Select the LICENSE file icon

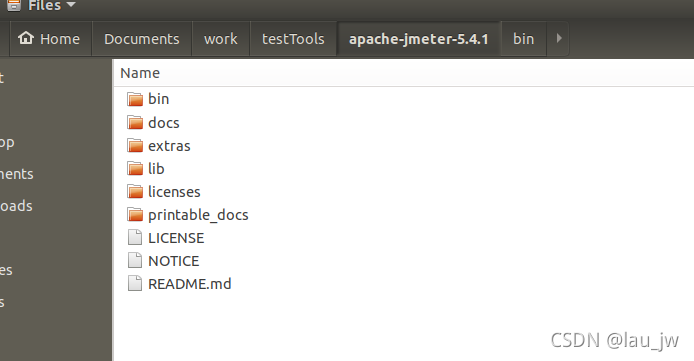tap(135, 238)
